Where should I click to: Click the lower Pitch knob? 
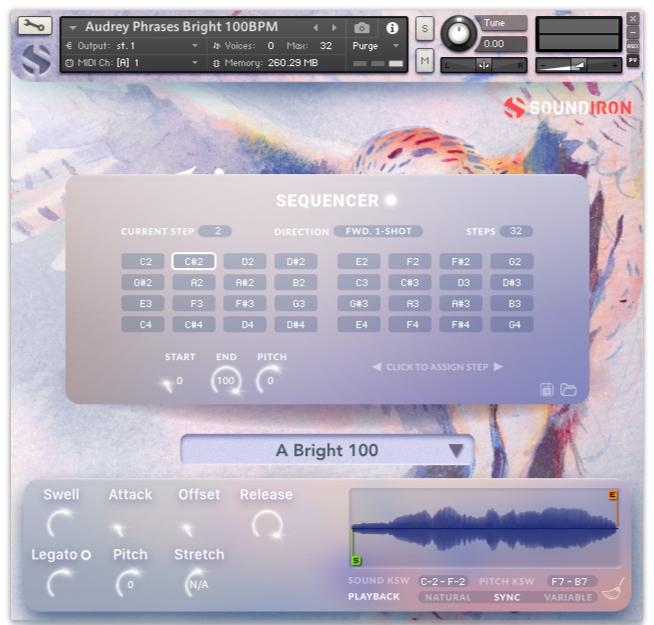(x=130, y=584)
